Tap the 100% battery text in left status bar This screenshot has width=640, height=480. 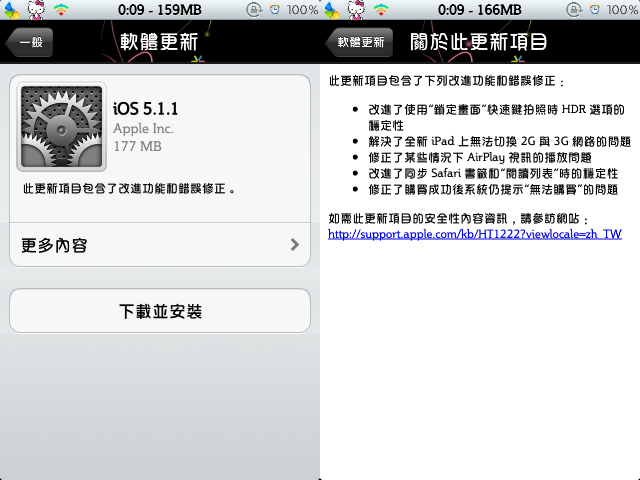(302, 10)
